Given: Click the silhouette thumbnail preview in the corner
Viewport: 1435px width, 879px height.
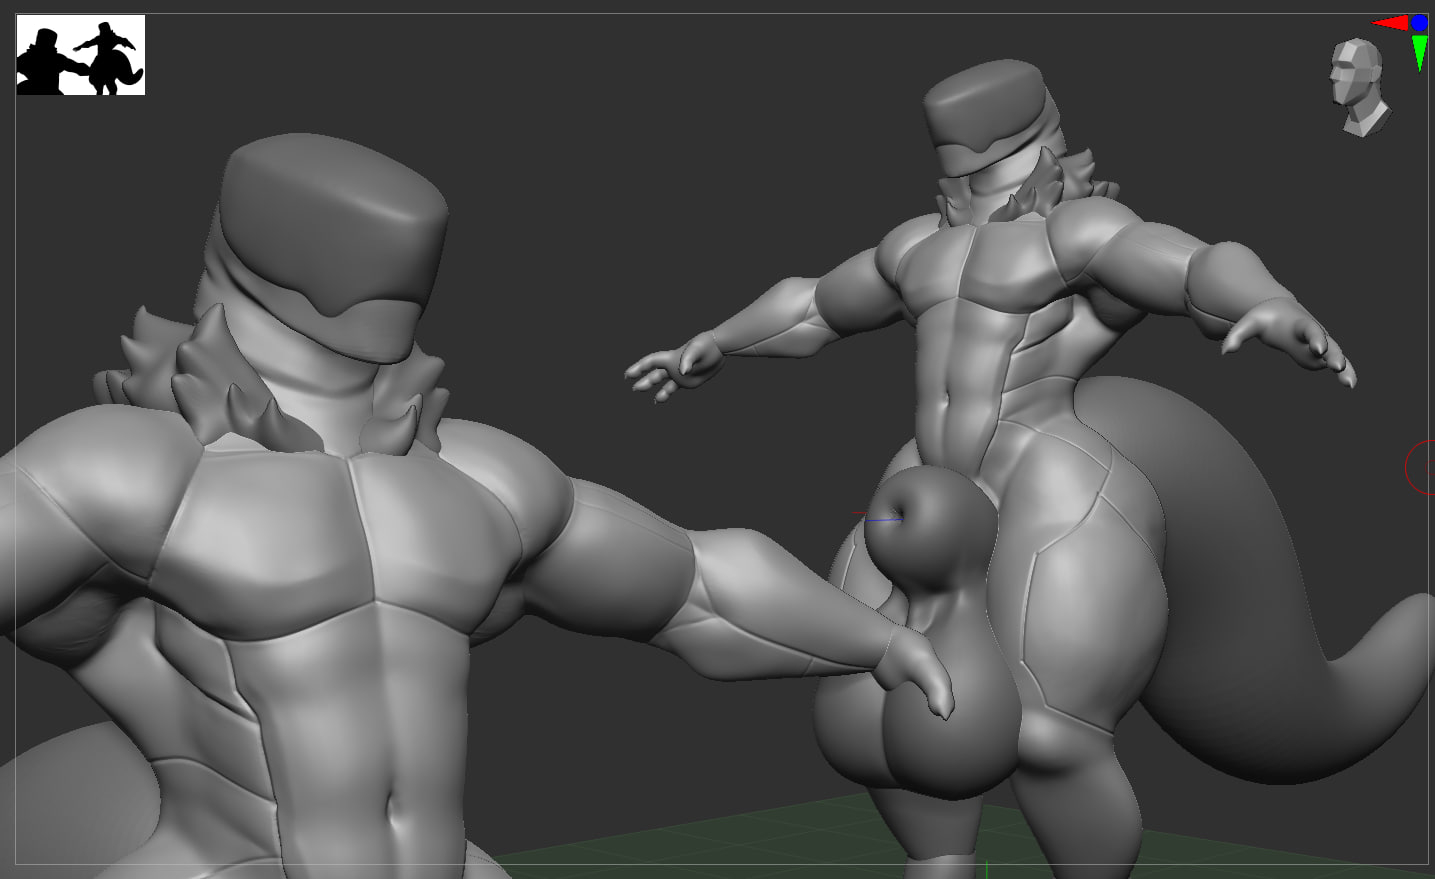Looking at the screenshot, I should click(80, 55).
